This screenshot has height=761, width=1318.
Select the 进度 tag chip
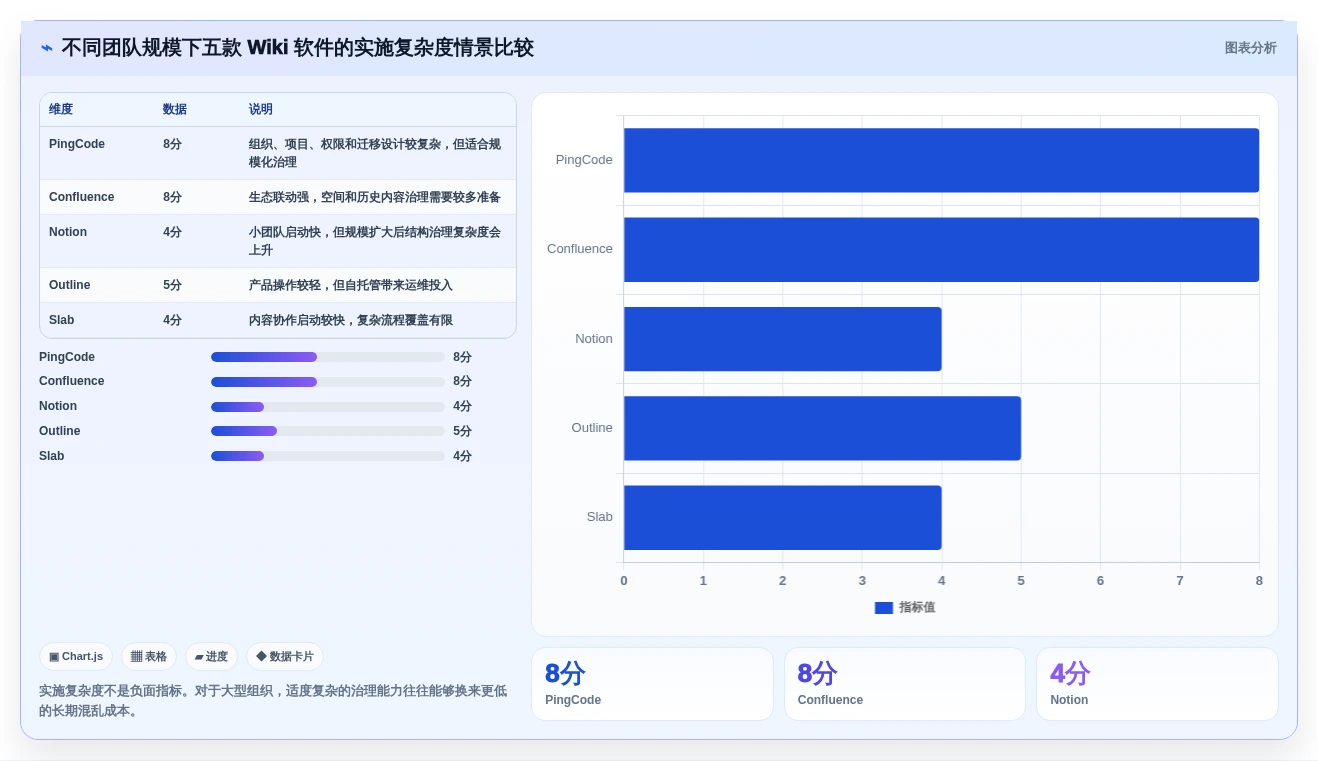(x=211, y=657)
